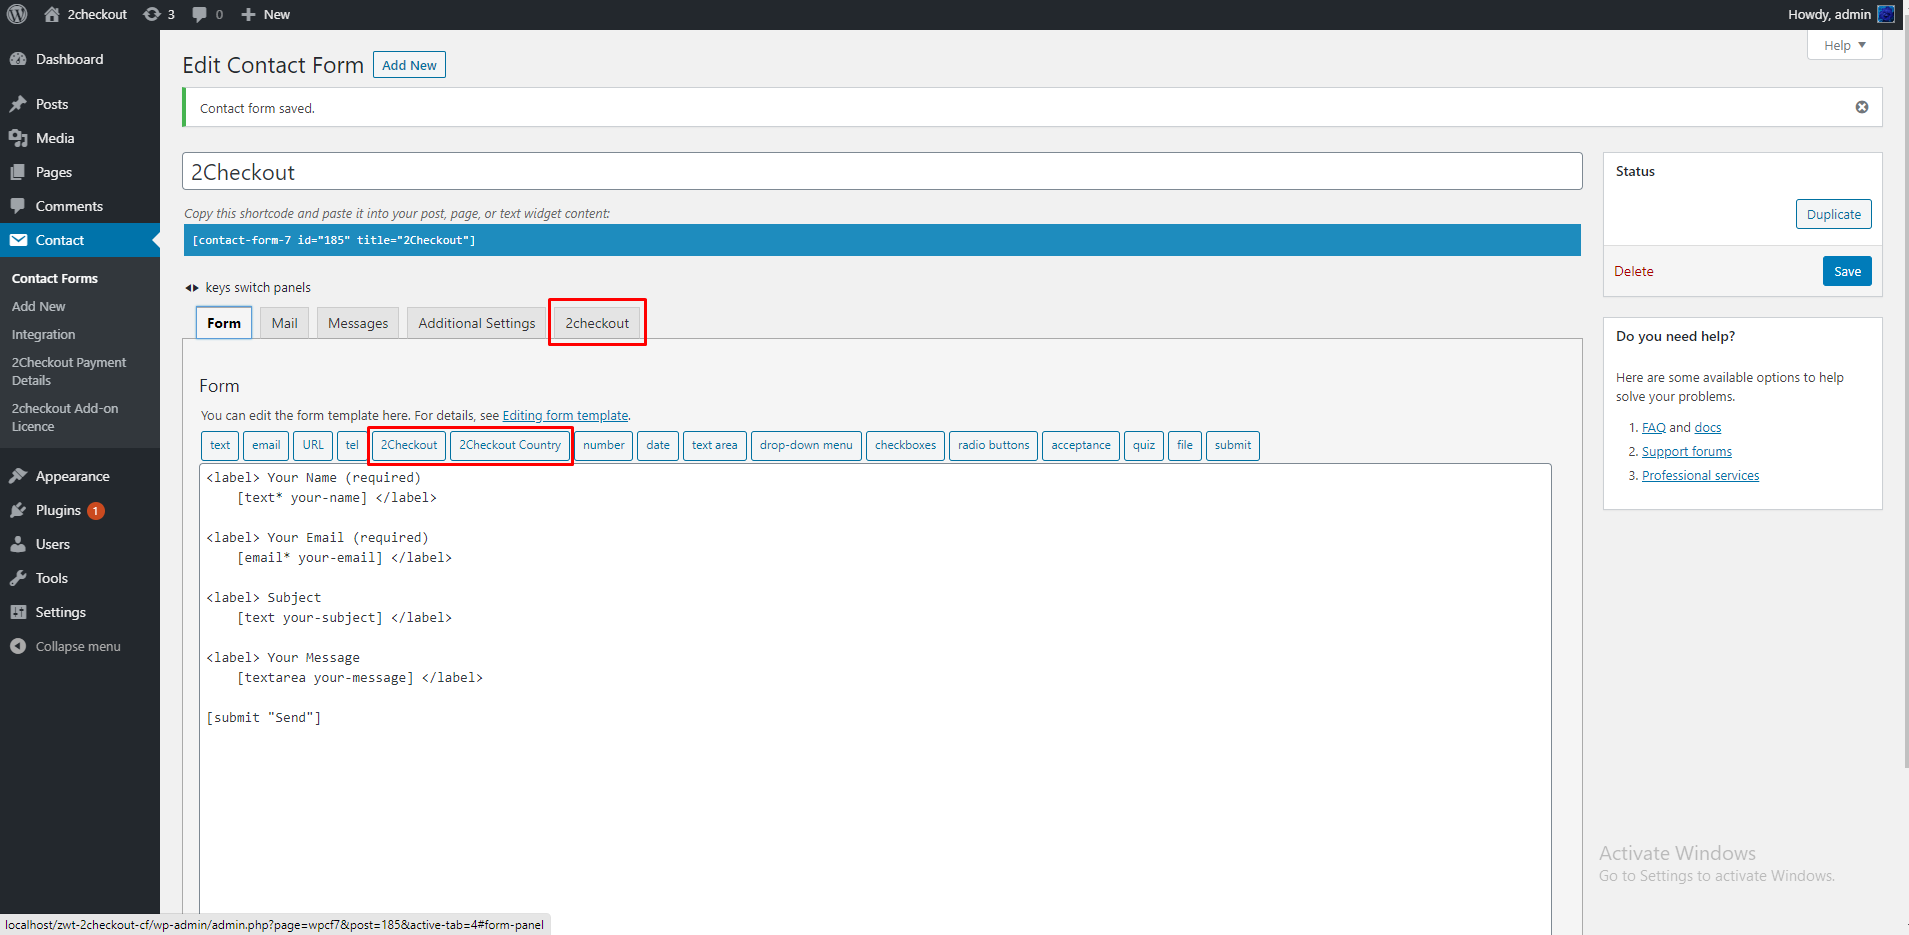Expand the Help dropdown panel
1909x935 pixels.
[1844, 45]
